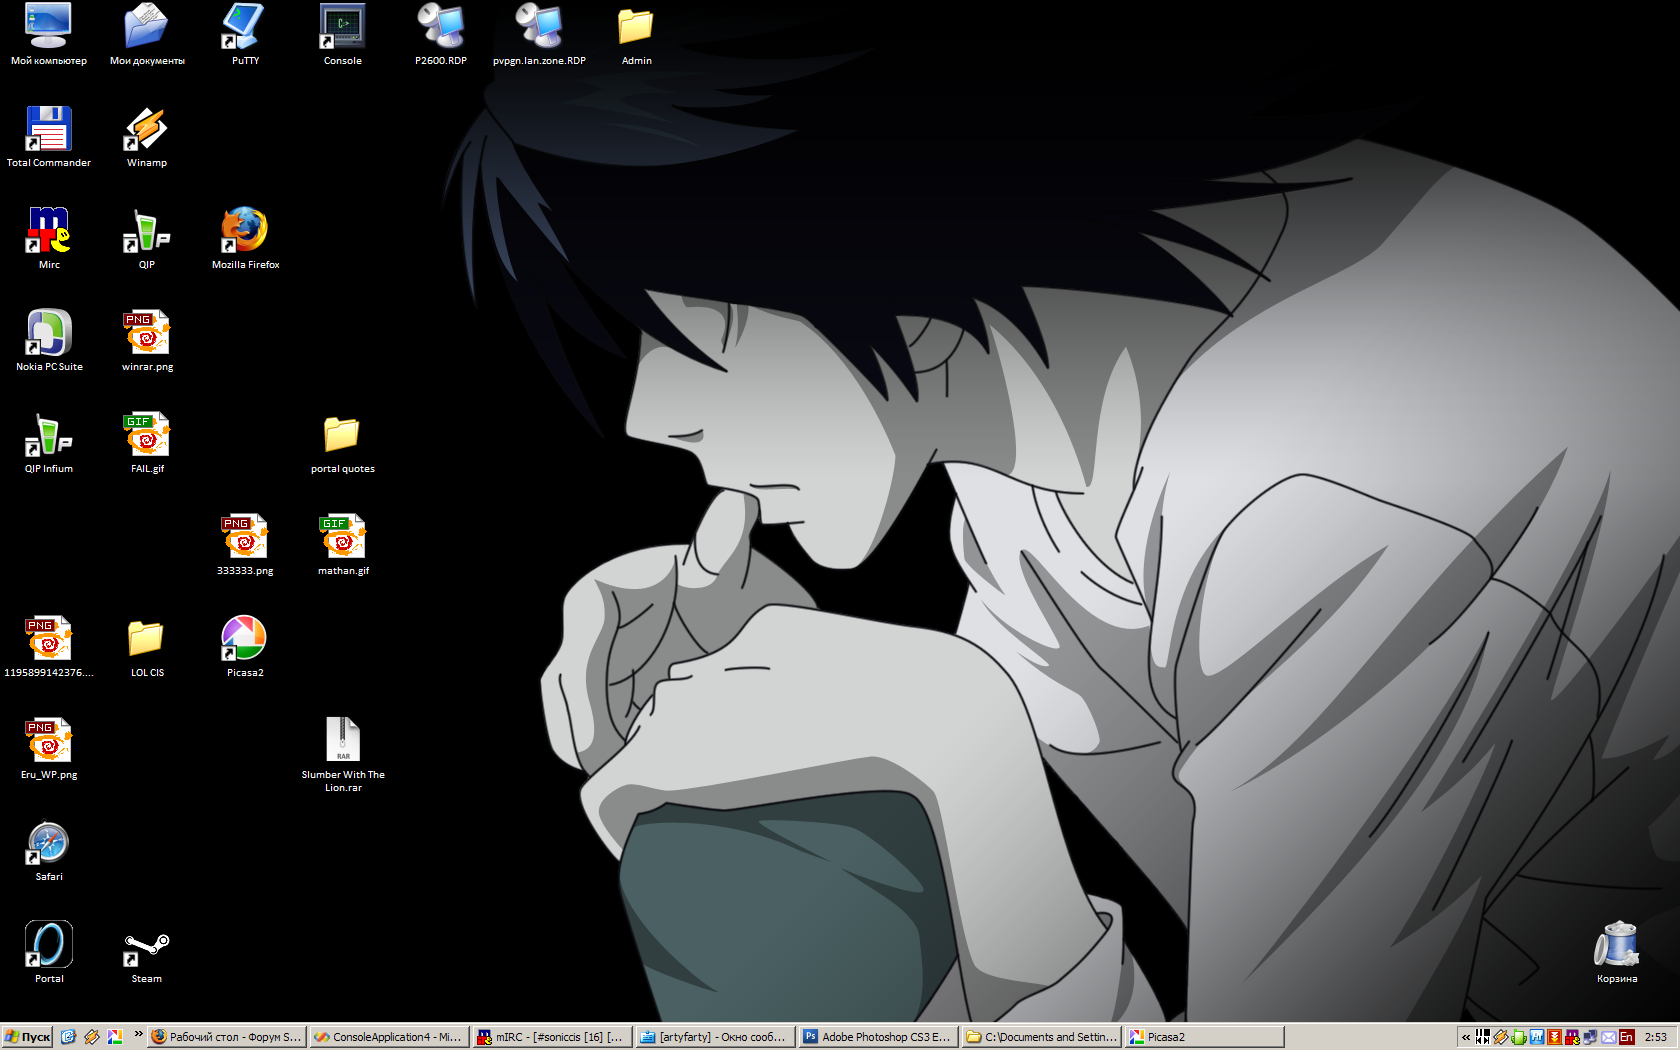Launch the PuTTY shortcut
The image size is (1680, 1050).
pos(244,35)
